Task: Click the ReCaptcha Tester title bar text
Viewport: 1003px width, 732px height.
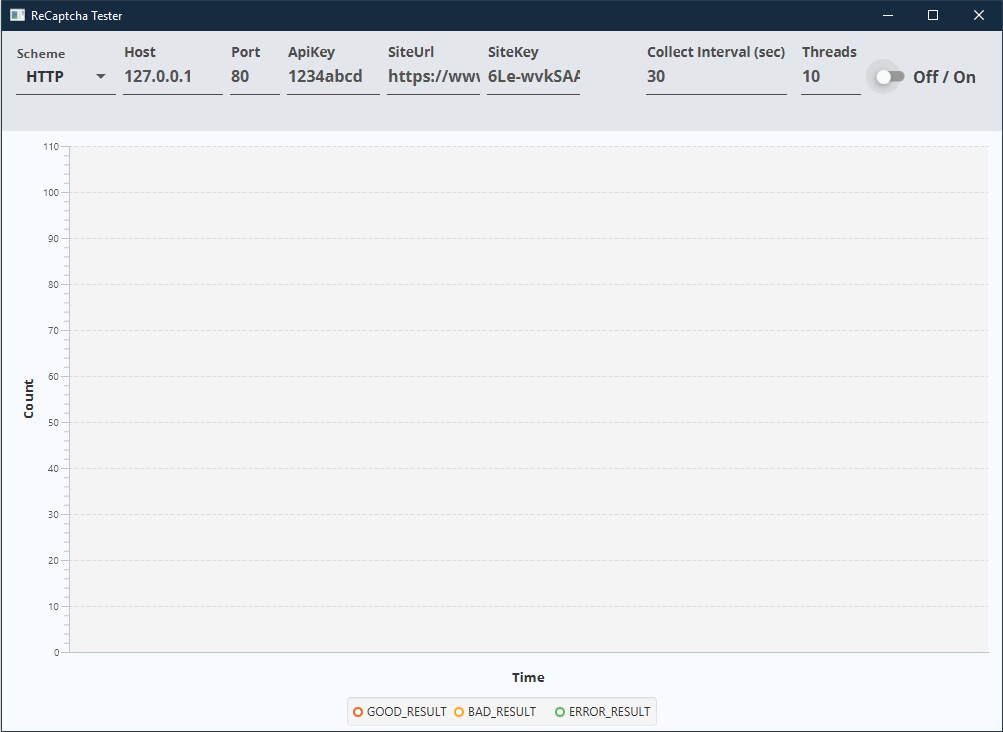Action: tap(77, 16)
